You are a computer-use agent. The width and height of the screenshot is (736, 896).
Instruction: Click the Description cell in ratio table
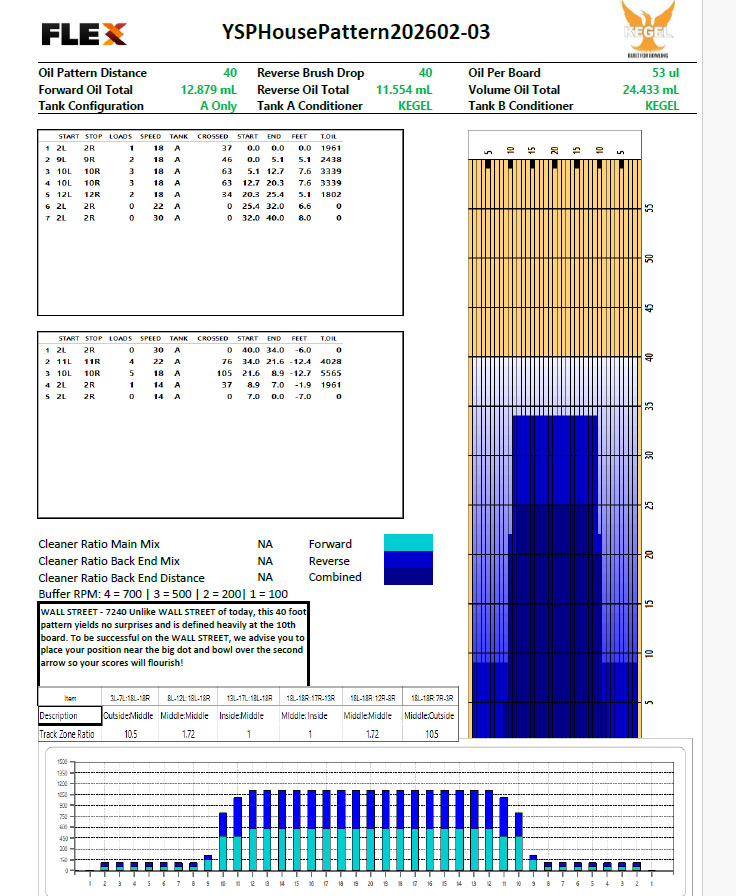pos(70,716)
